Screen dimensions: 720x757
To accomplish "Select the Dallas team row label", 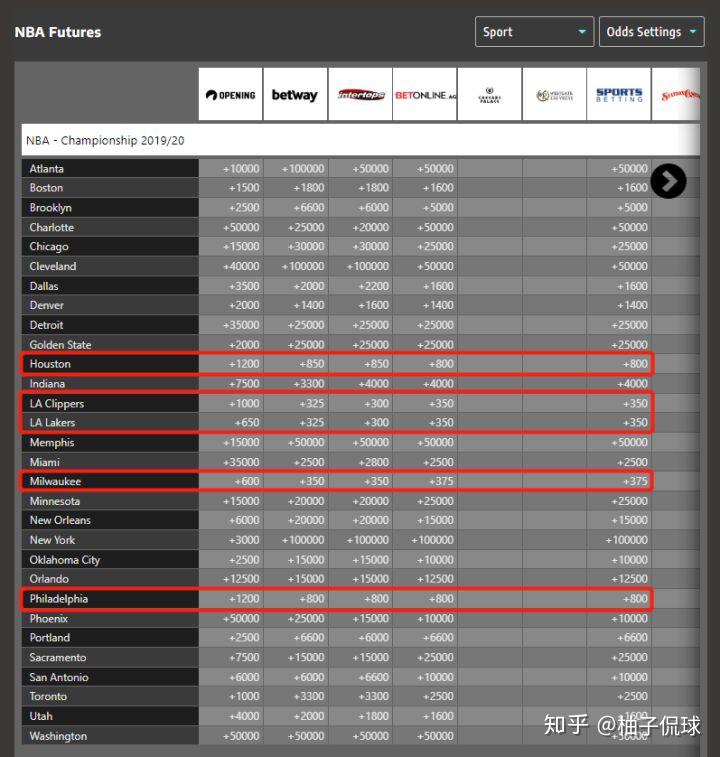I will click(110, 286).
